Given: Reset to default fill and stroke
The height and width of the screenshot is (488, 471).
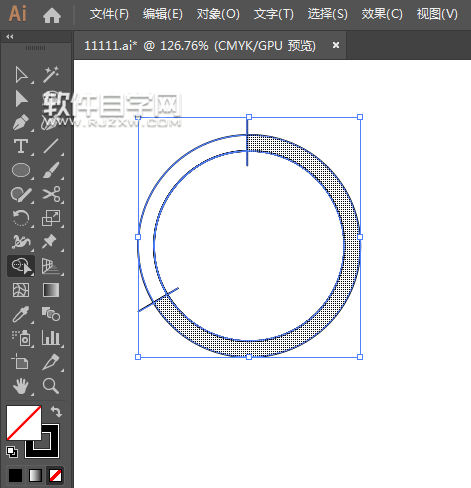Looking at the screenshot, I should (x=12, y=452).
